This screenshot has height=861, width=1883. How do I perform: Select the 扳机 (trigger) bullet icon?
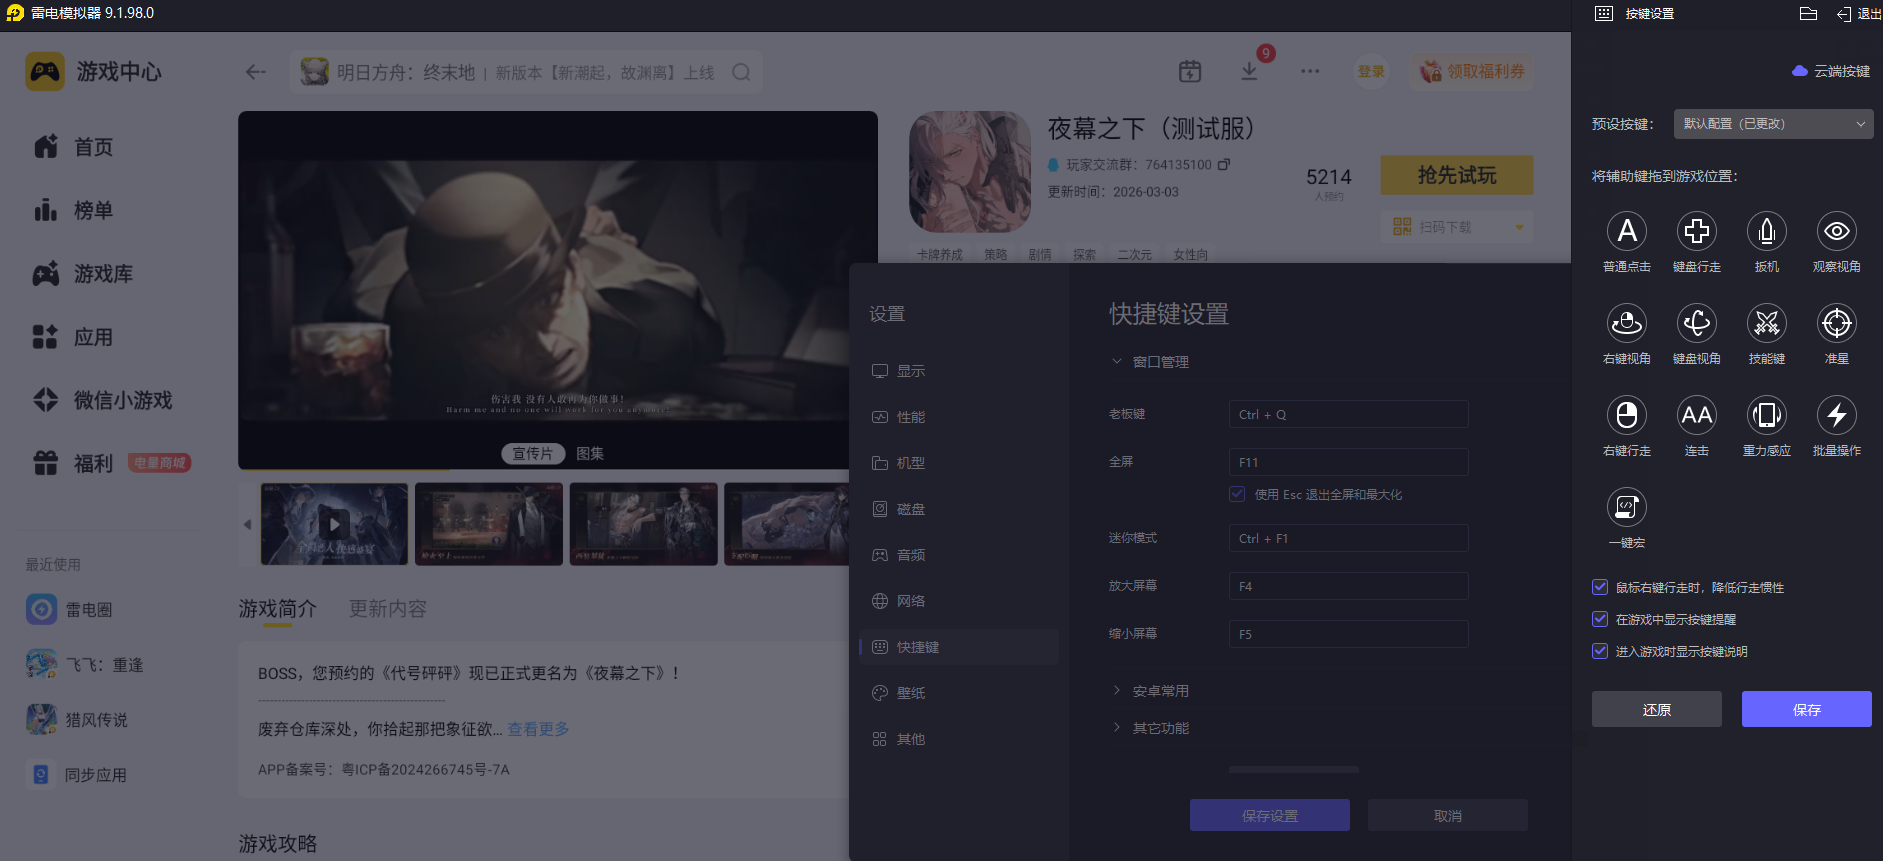pos(1767,231)
